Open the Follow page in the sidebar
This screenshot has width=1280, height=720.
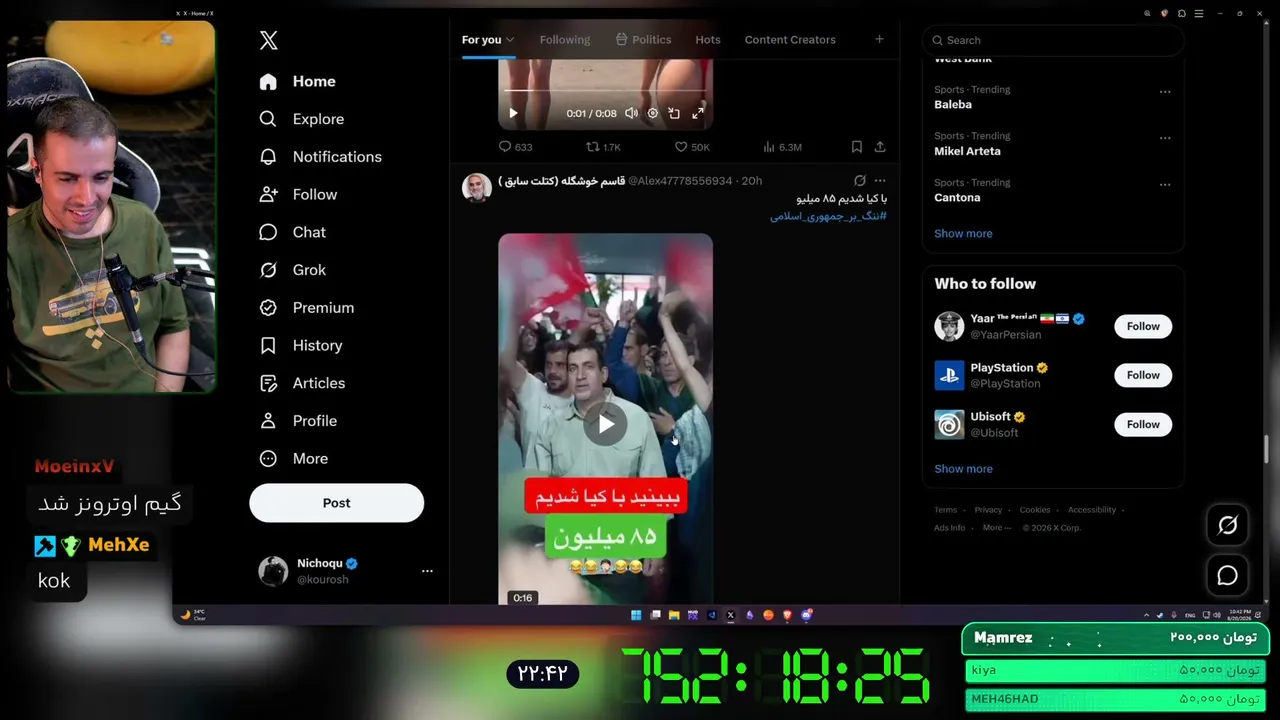297,195
